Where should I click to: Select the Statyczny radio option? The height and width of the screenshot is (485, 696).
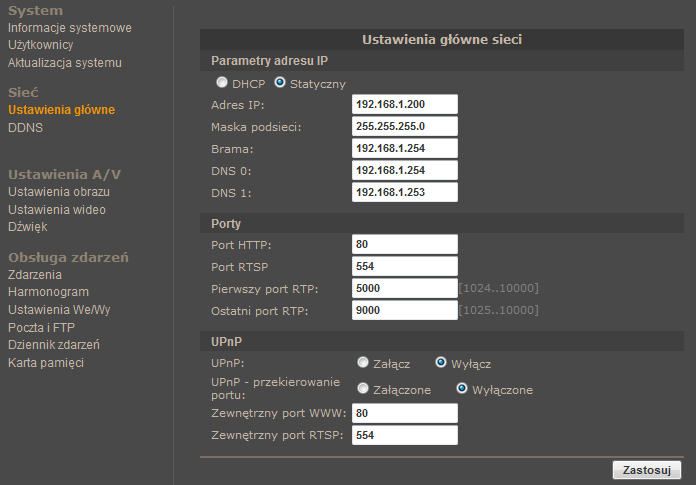tap(280, 83)
